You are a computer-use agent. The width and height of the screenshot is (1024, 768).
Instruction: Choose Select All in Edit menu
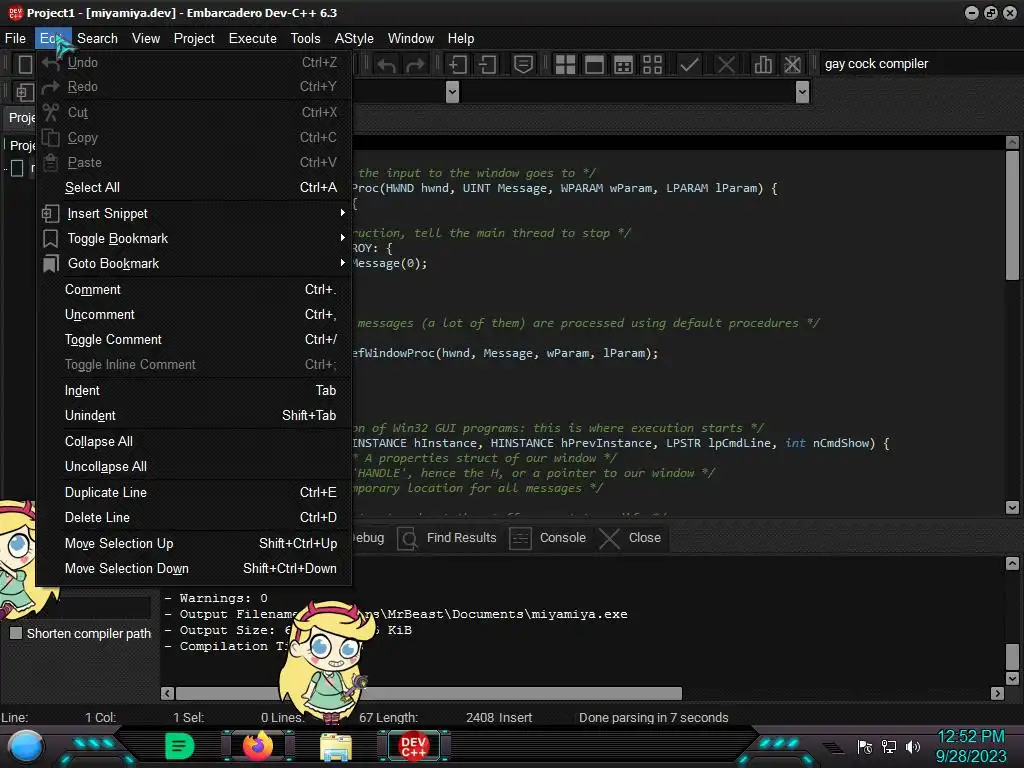click(193, 187)
